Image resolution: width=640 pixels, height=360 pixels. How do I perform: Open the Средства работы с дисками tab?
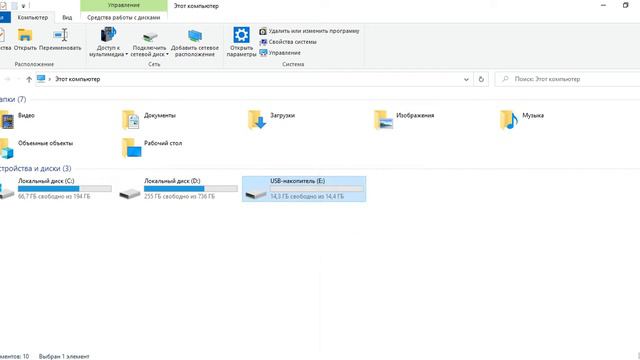124,18
